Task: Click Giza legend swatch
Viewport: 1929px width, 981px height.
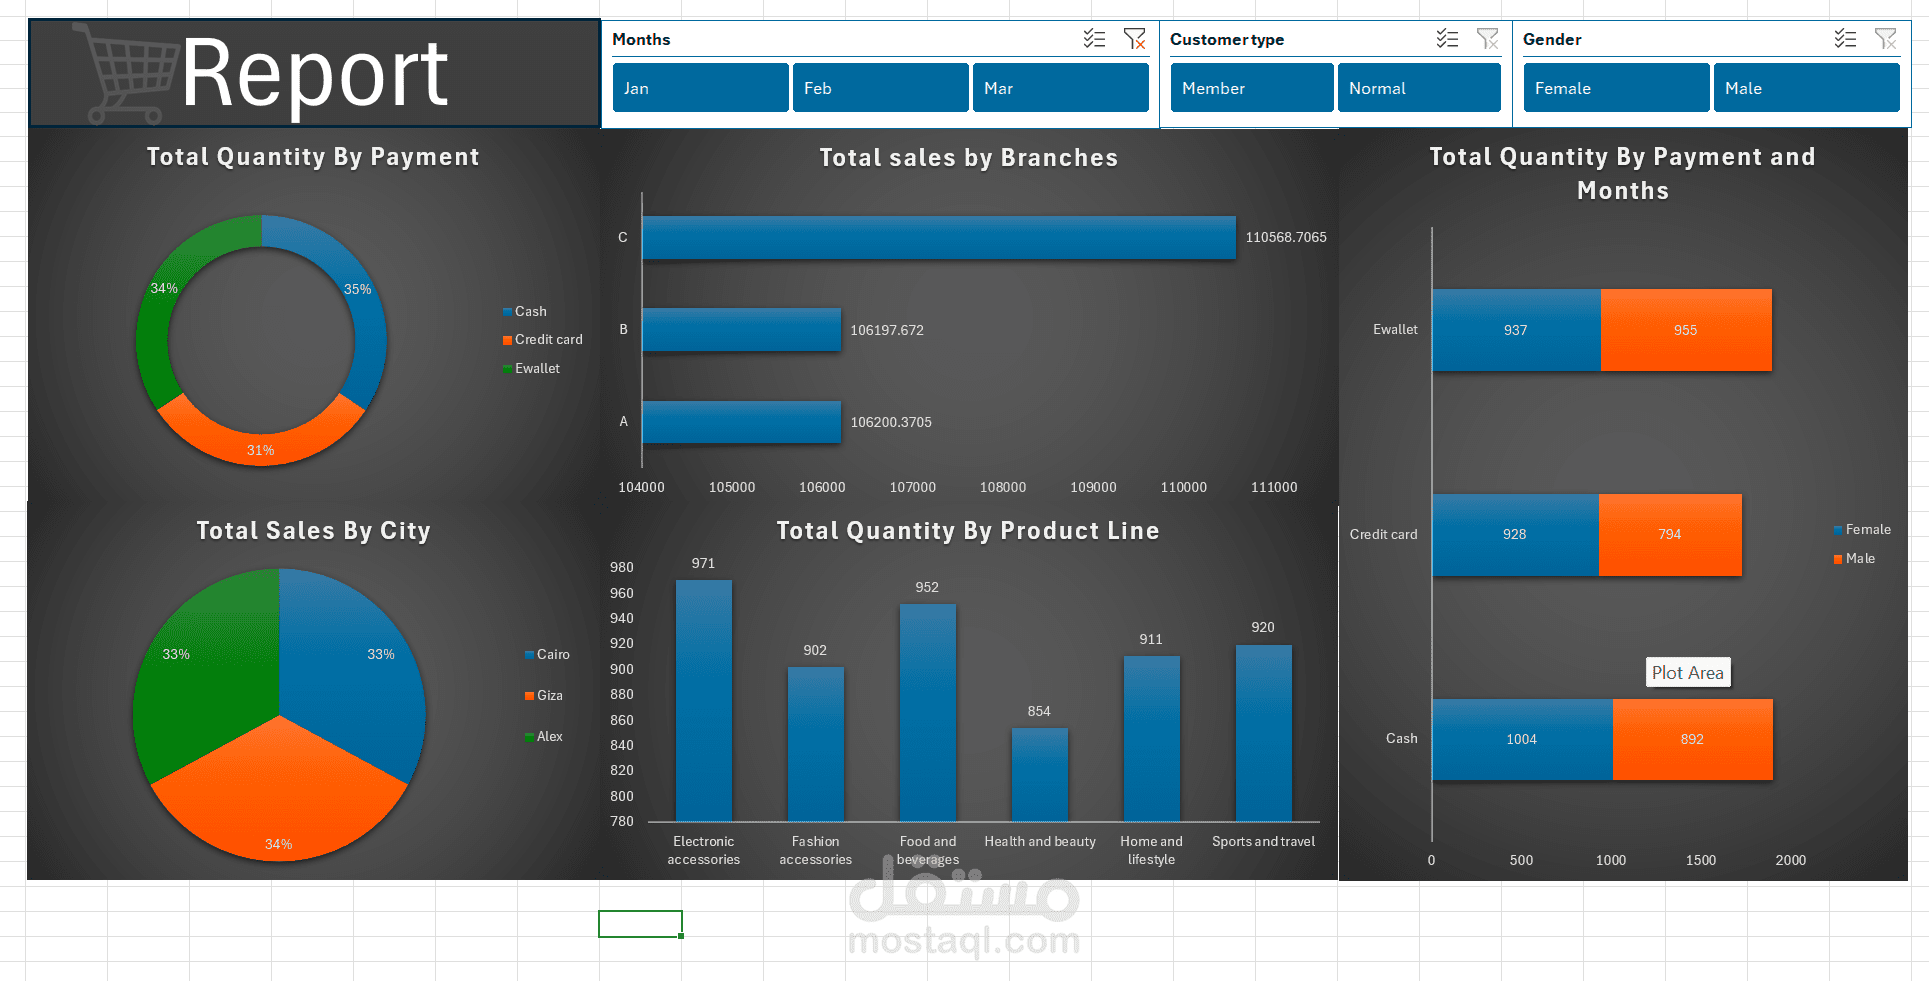Action: pyautogui.click(x=529, y=696)
